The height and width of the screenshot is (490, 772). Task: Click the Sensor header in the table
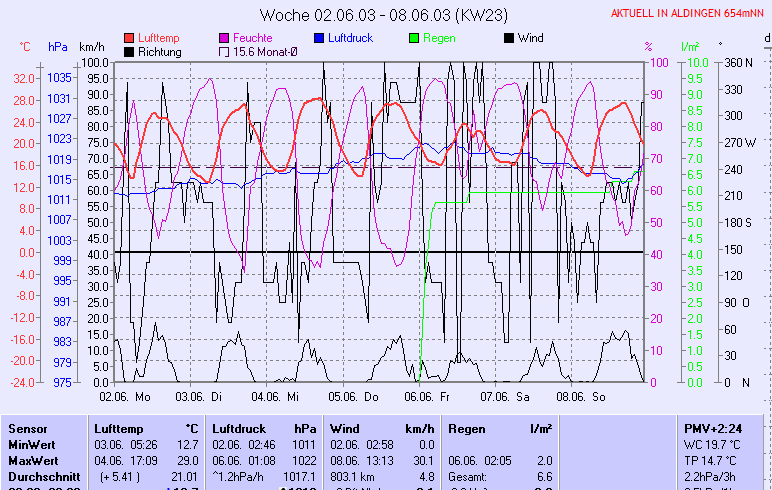27,428
